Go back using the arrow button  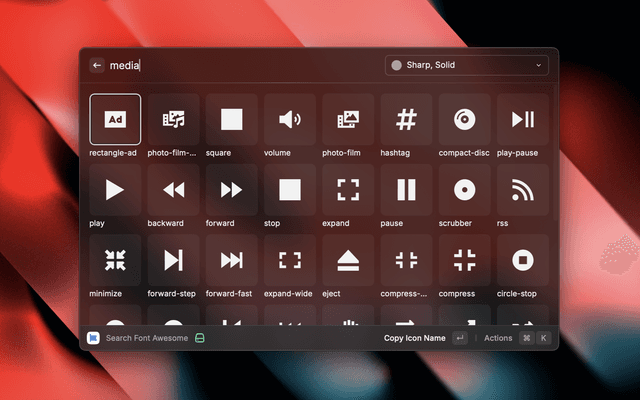(97, 65)
